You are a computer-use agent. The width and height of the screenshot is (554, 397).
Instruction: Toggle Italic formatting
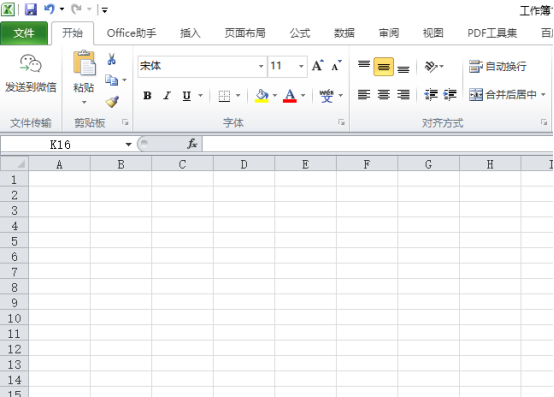point(167,95)
